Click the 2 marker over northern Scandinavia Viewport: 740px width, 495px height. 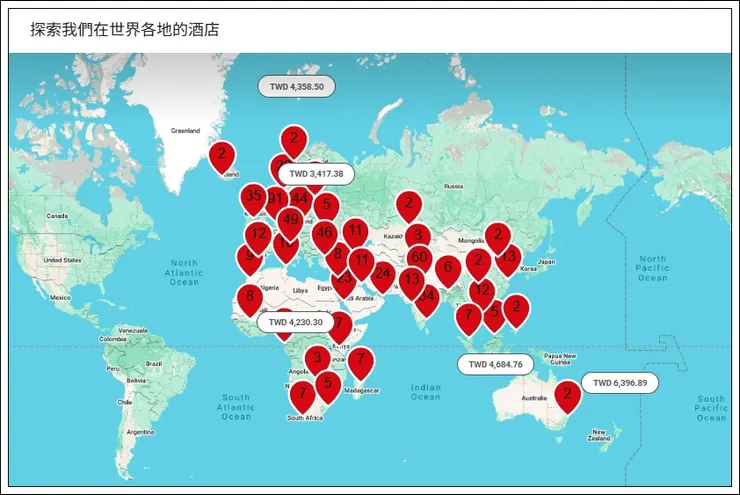pyautogui.click(x=294, y=141)
